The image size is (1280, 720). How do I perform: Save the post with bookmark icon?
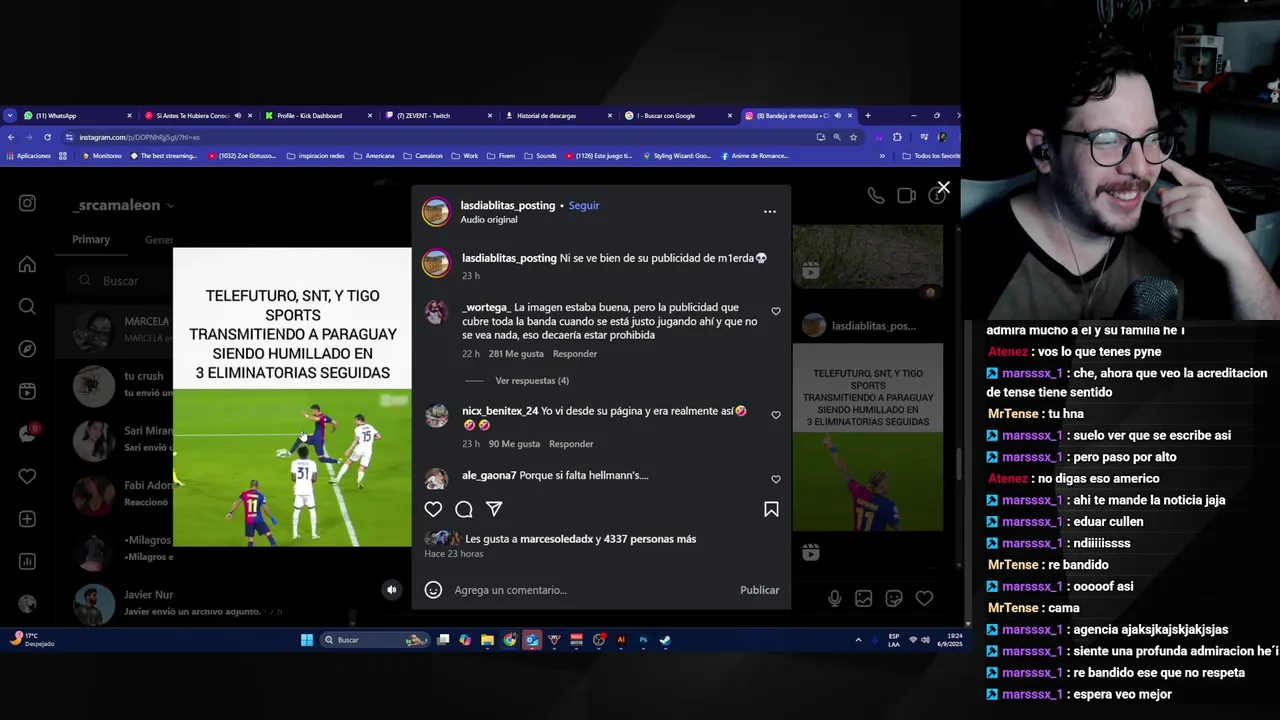[x=771, y=509]
